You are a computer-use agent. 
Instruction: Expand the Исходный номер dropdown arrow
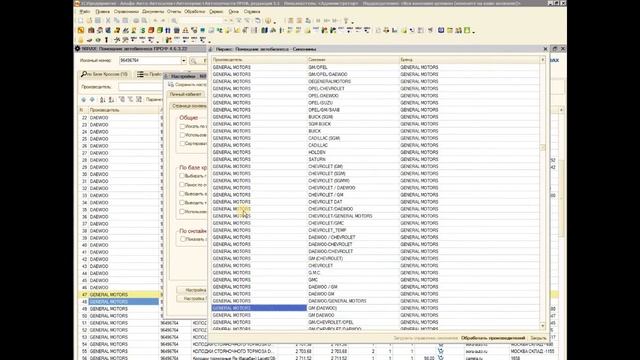[x=184, y=60]
